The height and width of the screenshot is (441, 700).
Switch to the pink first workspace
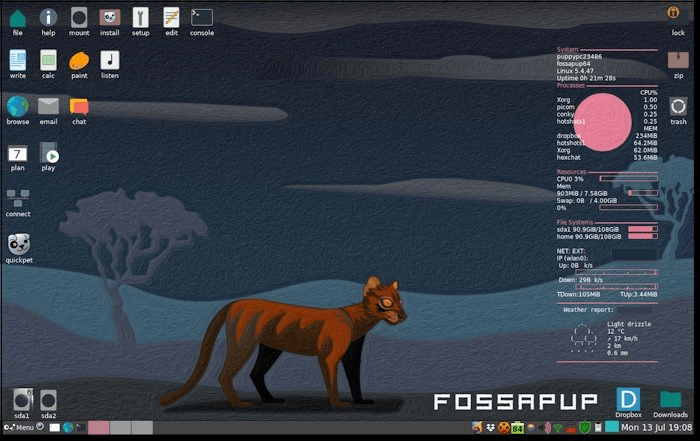(x=99, y=427)
